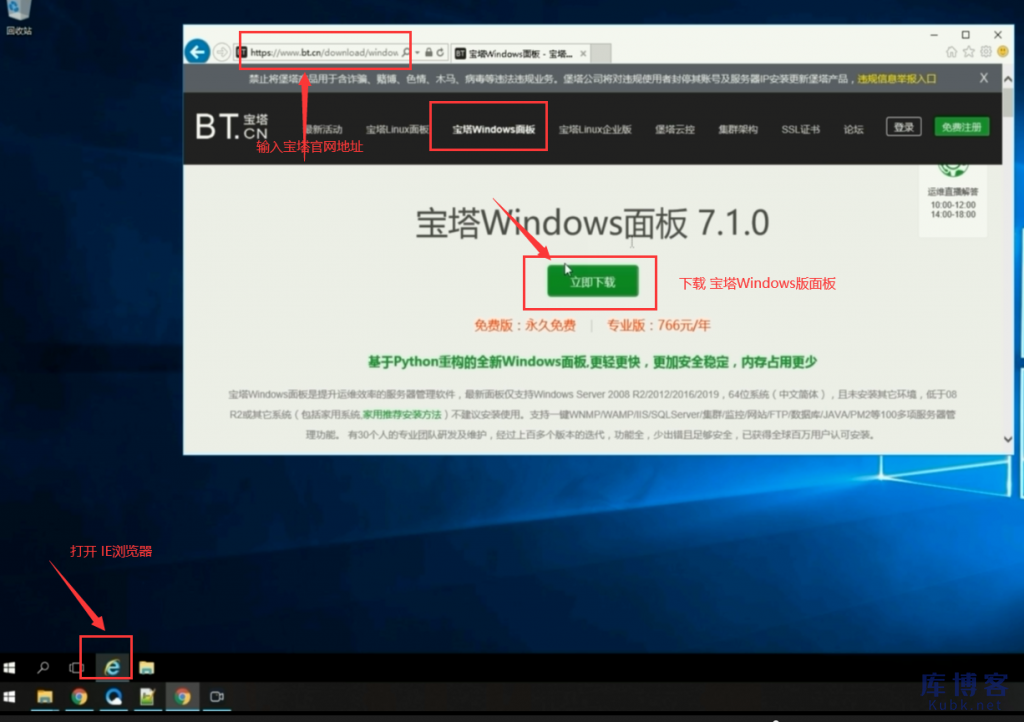The width and height of the screenshot is (1024, 722).
Task: Minimize the Internet Explorer window
Action: pyautogui.click(x=934, y=35)
